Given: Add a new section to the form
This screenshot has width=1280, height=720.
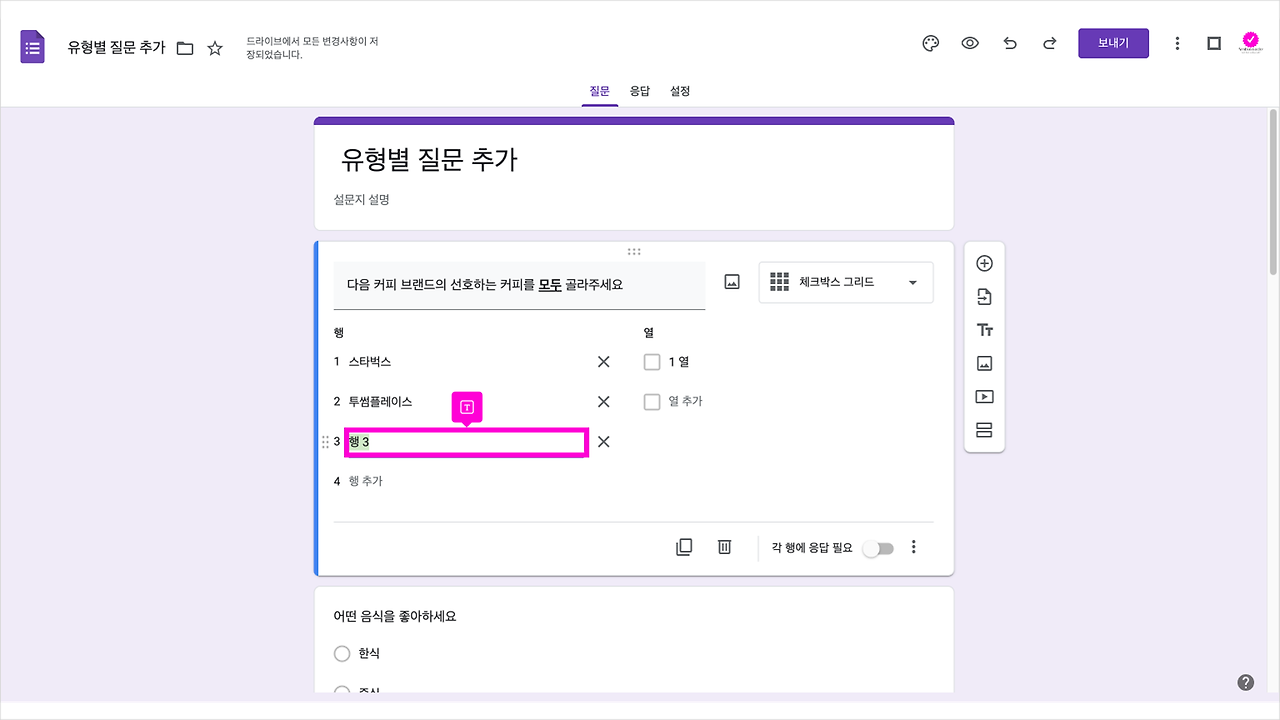Looking at the screenshot, I should click(984, 430).
